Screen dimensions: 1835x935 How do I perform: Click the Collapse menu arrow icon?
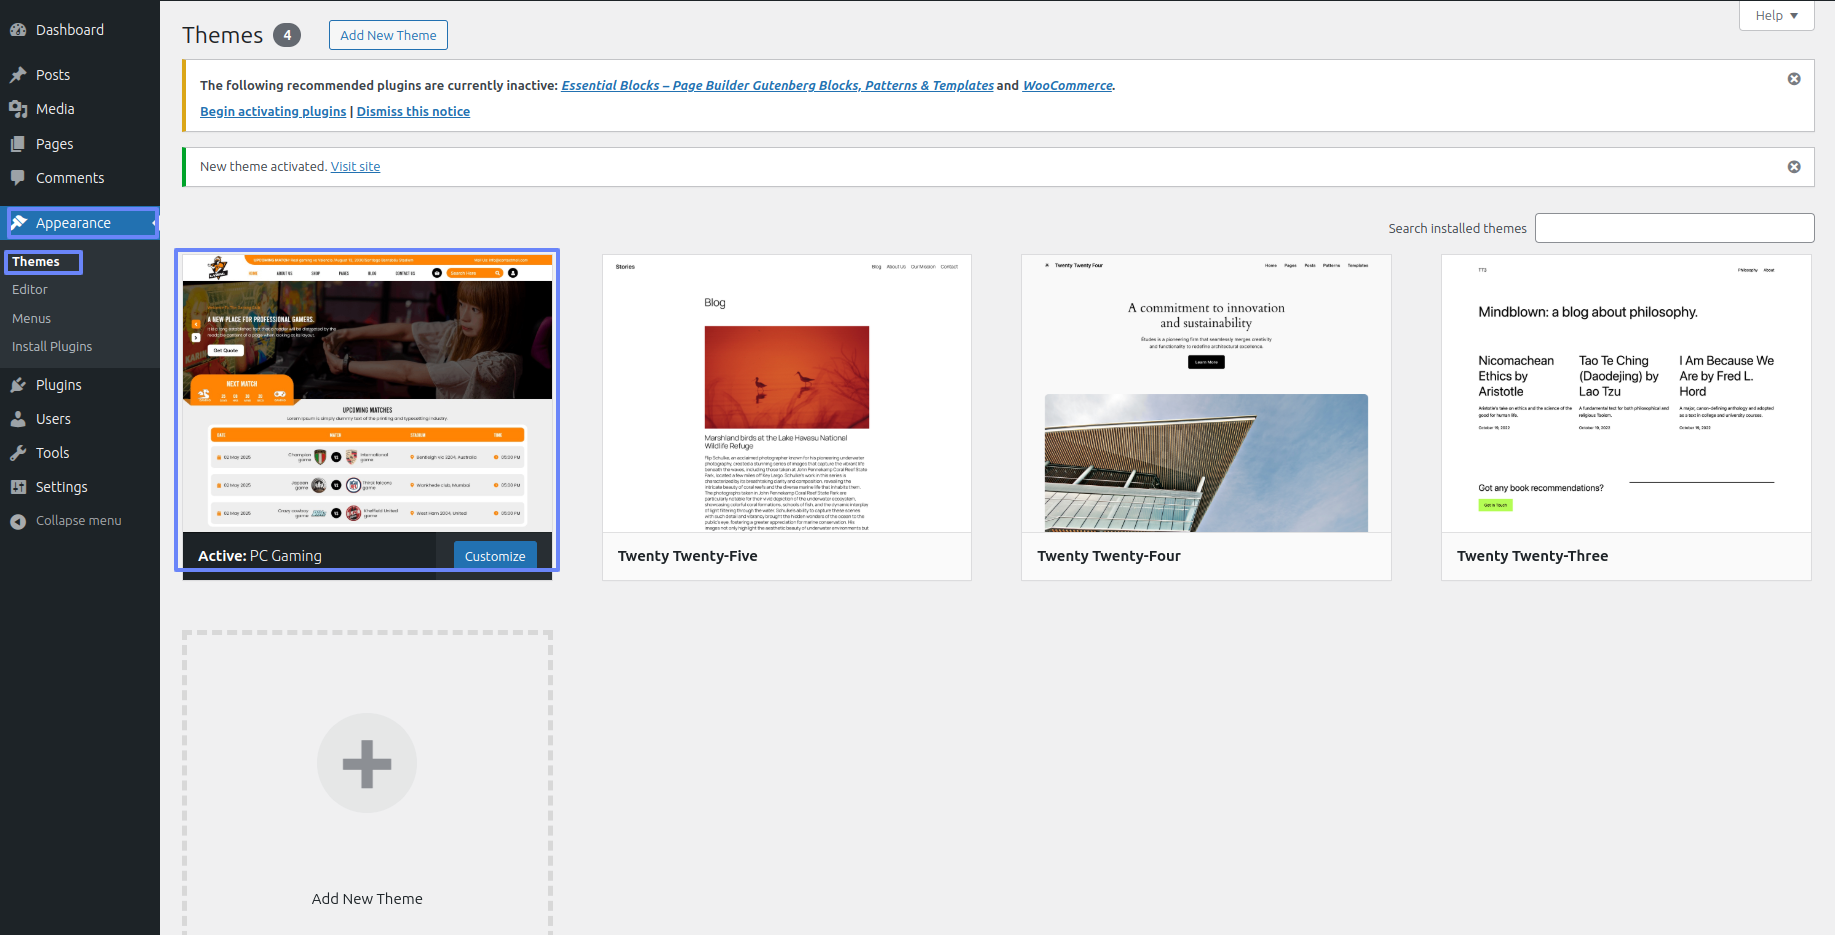(x=18, y=521)
